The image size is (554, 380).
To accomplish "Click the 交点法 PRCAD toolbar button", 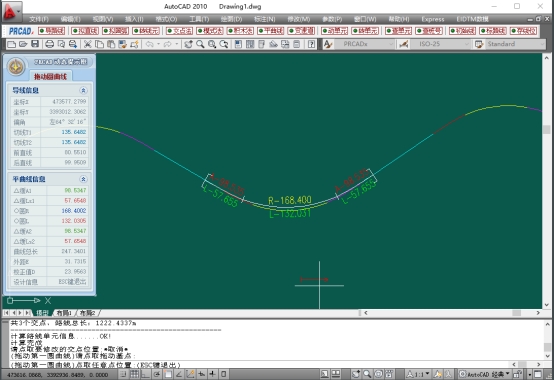I will (x=179, y=31).
